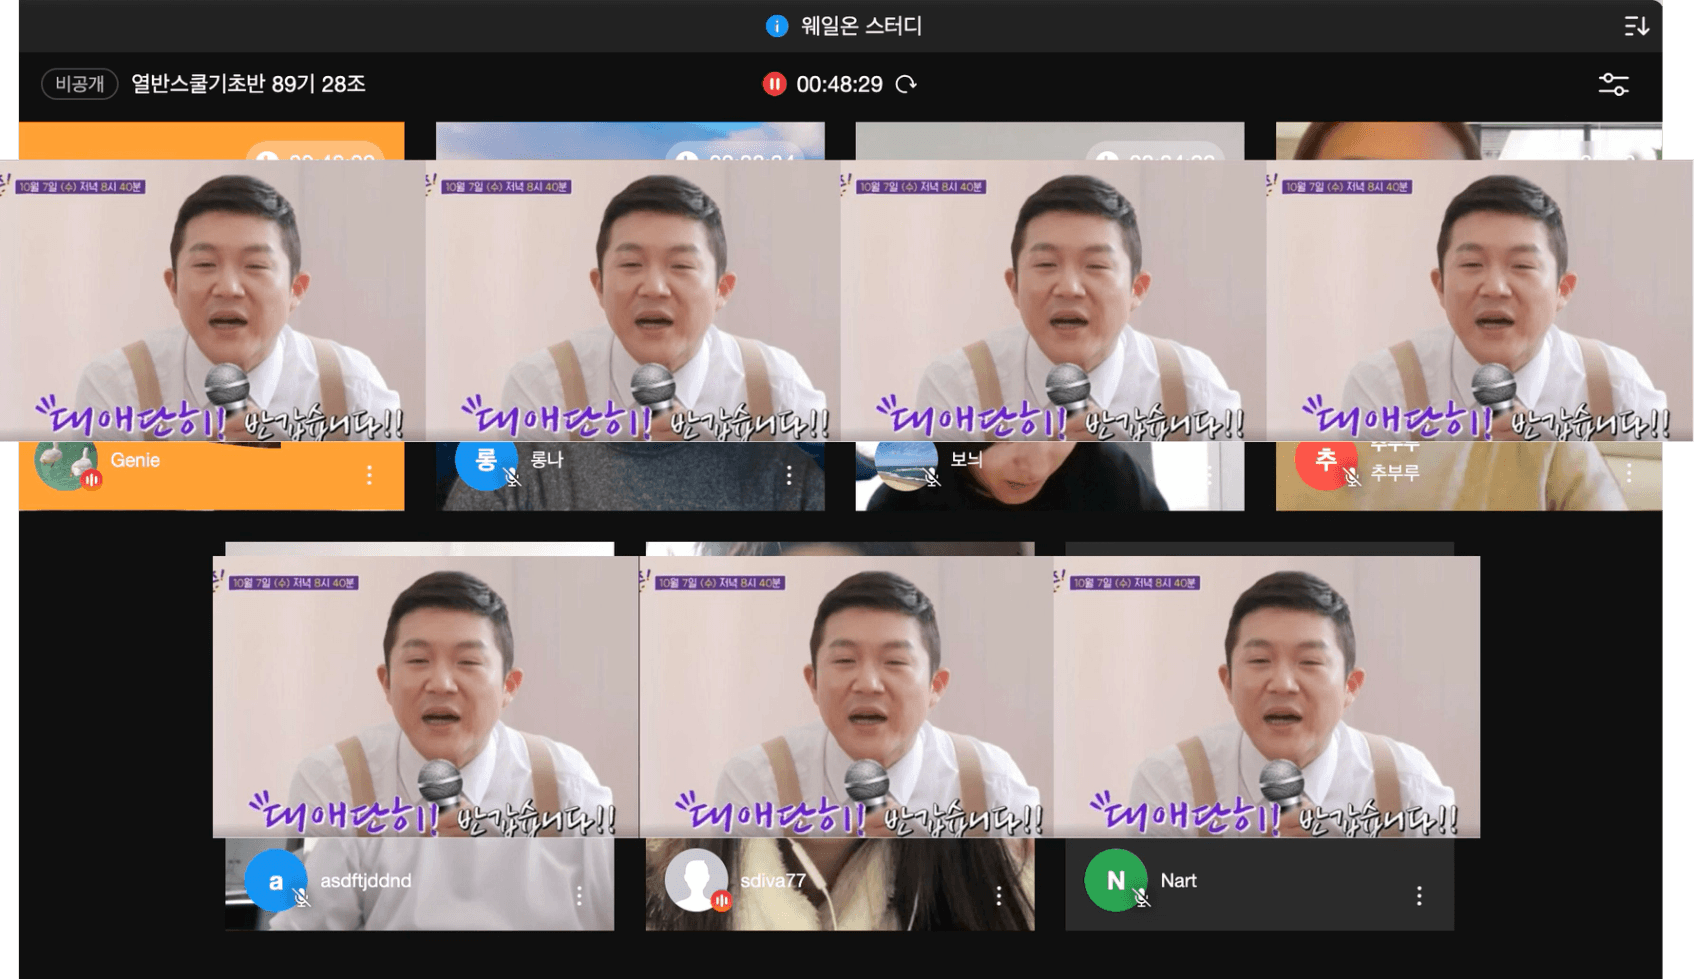Open the more options menu for sdiva77
The width and height of the screenshot is (1694, 979).
[998, 896]
